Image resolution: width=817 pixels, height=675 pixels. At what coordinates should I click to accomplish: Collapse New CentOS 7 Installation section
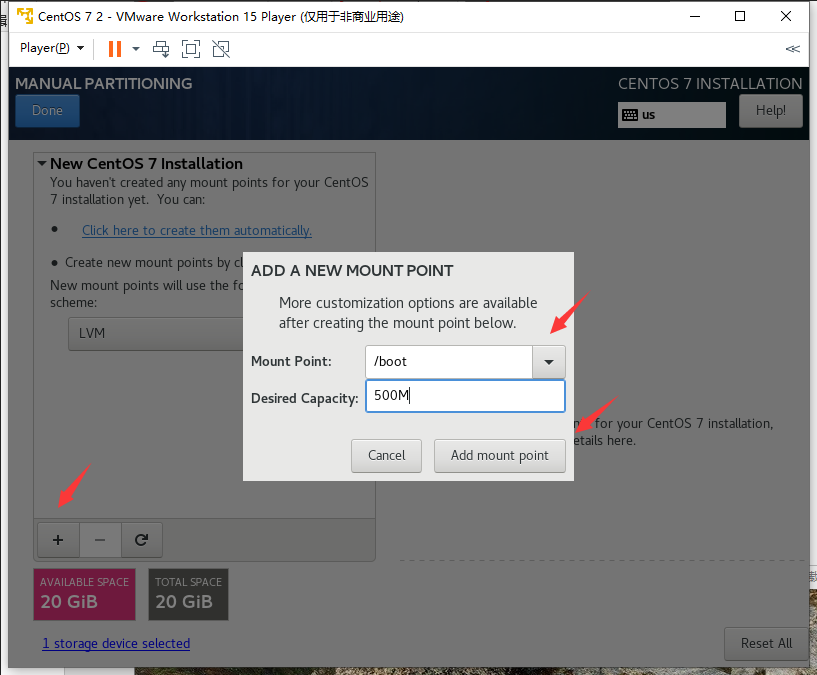[x=42, y=163]
